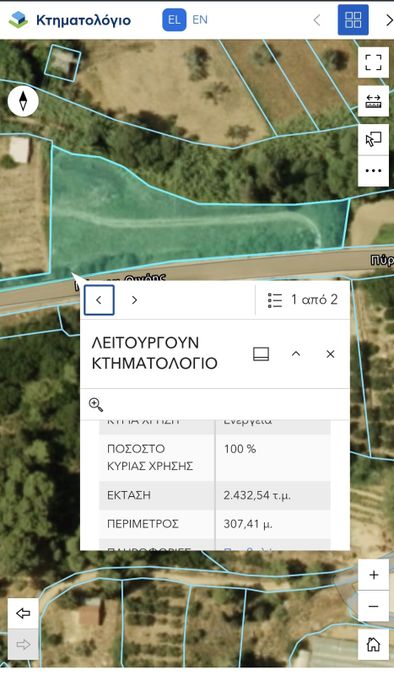The width and height of the screenshot is (394, 675).
Task: Show previous feature in popup
Action: (99, 300)
